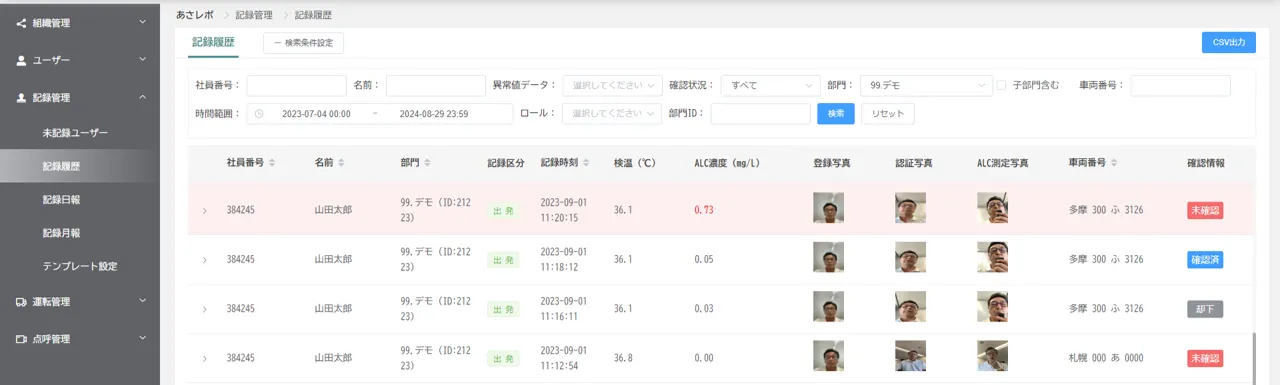Open ALC測定写真 thumbnail in 11:18:12 row
This screenshot has width=1280, height=385.
[x=992, y=258]
